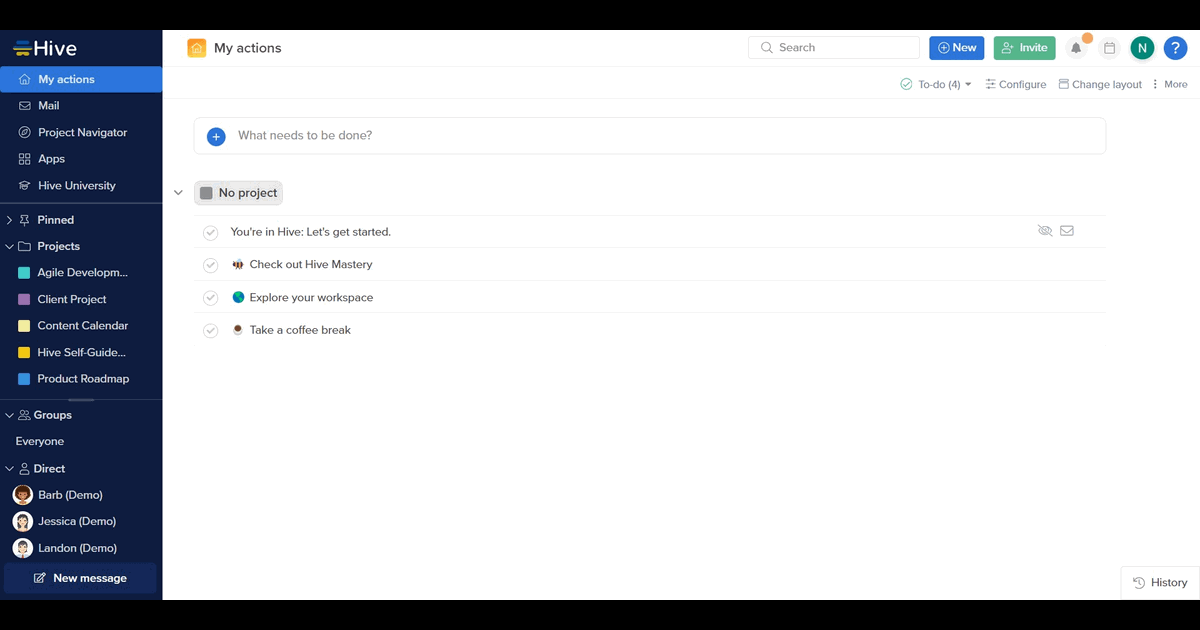Complete "You're in Hive: Let's get started"

point(210,232)
